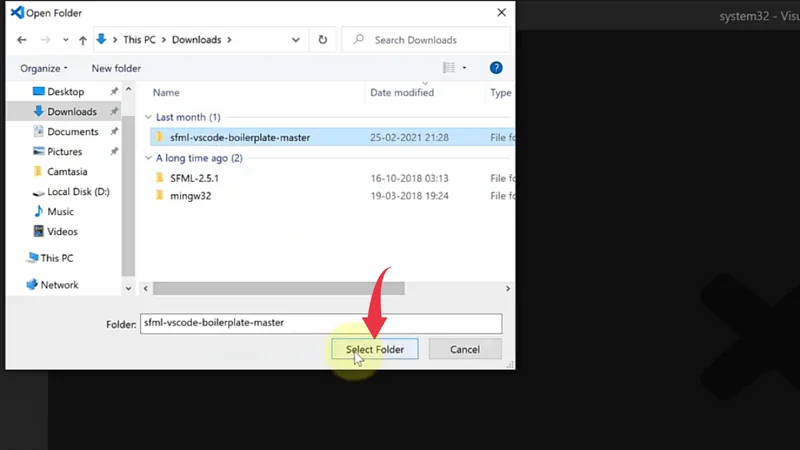Collapse the 'A long time ago' group

click(149, 158)
